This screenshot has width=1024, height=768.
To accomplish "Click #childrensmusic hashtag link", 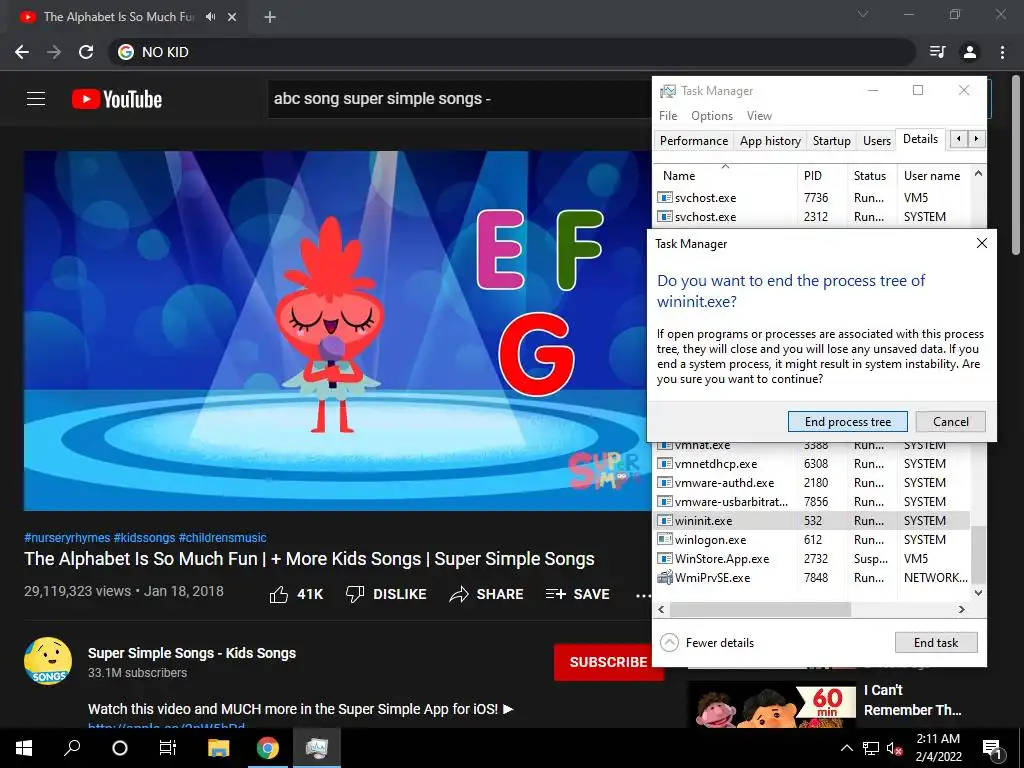I will point(223,538).
